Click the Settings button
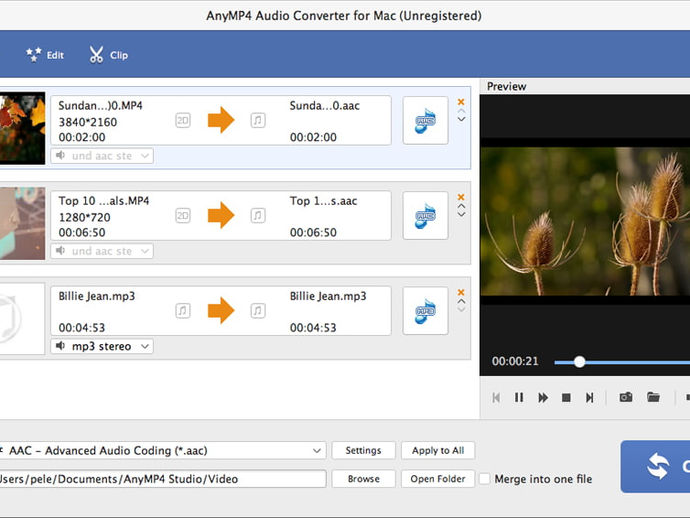The height and width of the screenshot is (518, 690). coord(363,451)
